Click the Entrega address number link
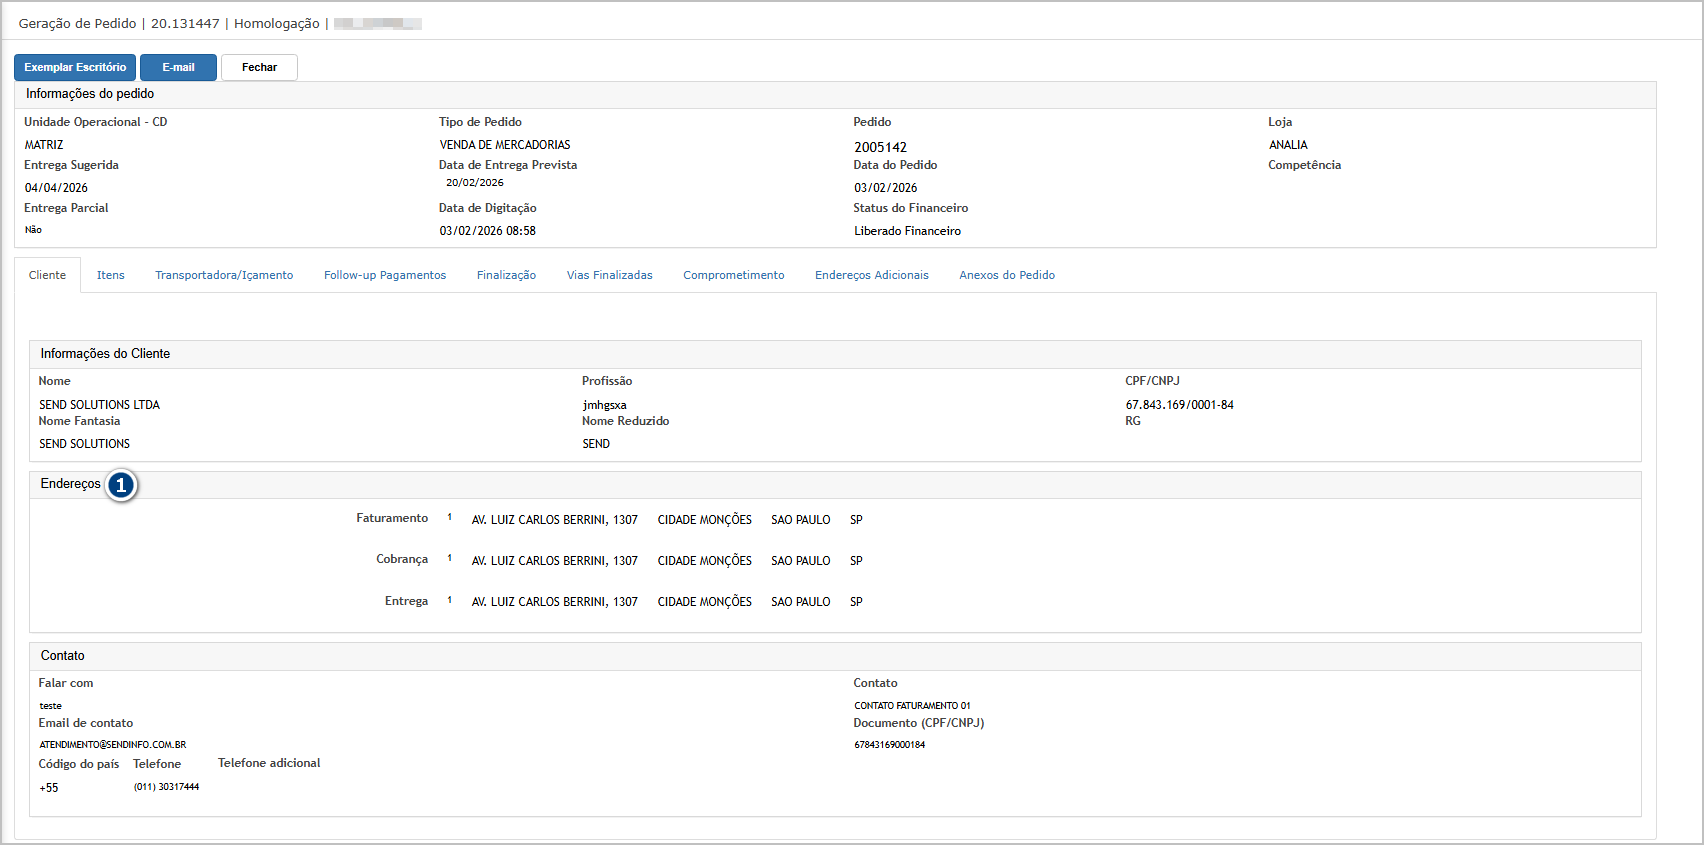Image resolution: width=1704 pixels, height=845 pixels. [x=450, y=600]
